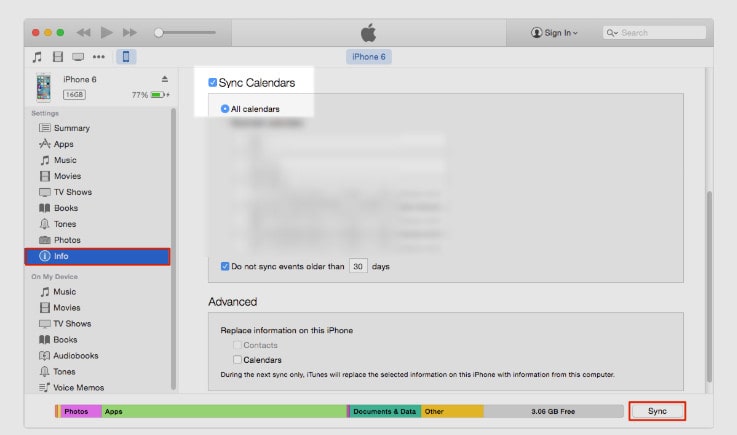The height and width of the screenshot is (435, 737).
Task: Toggle the Calendars replace checkbox under Advanced
Action: pyautogui.click(x=237, y=359)
